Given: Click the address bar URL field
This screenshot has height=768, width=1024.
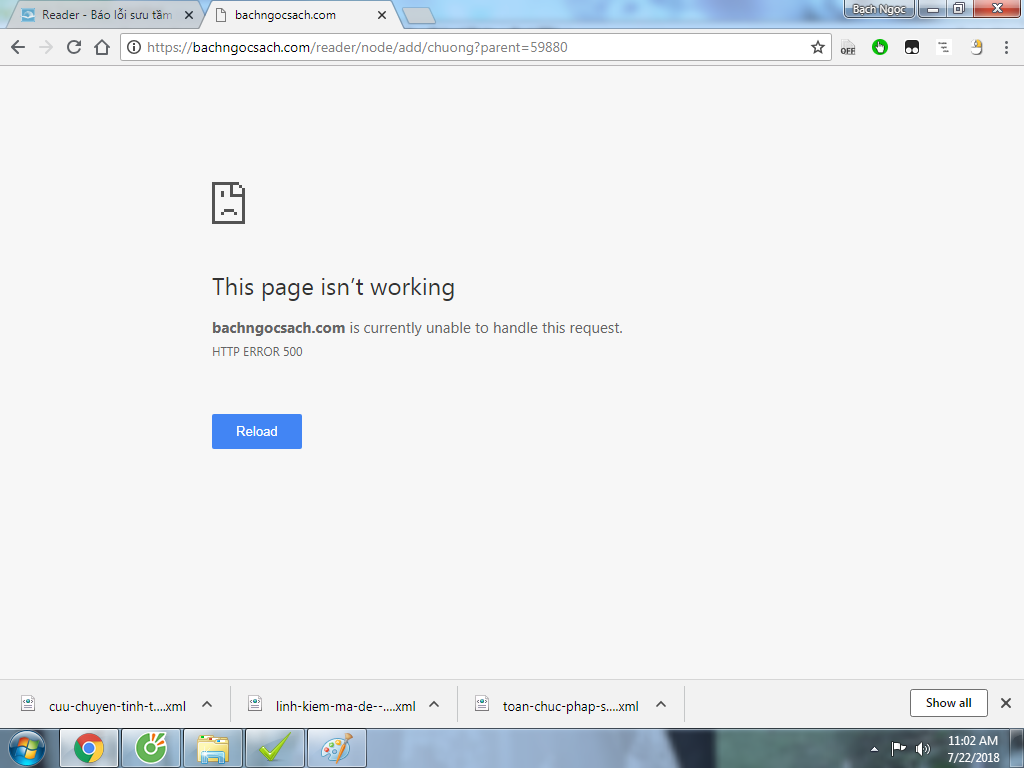Looking at the screenshot, I should (x=470, y=47).
